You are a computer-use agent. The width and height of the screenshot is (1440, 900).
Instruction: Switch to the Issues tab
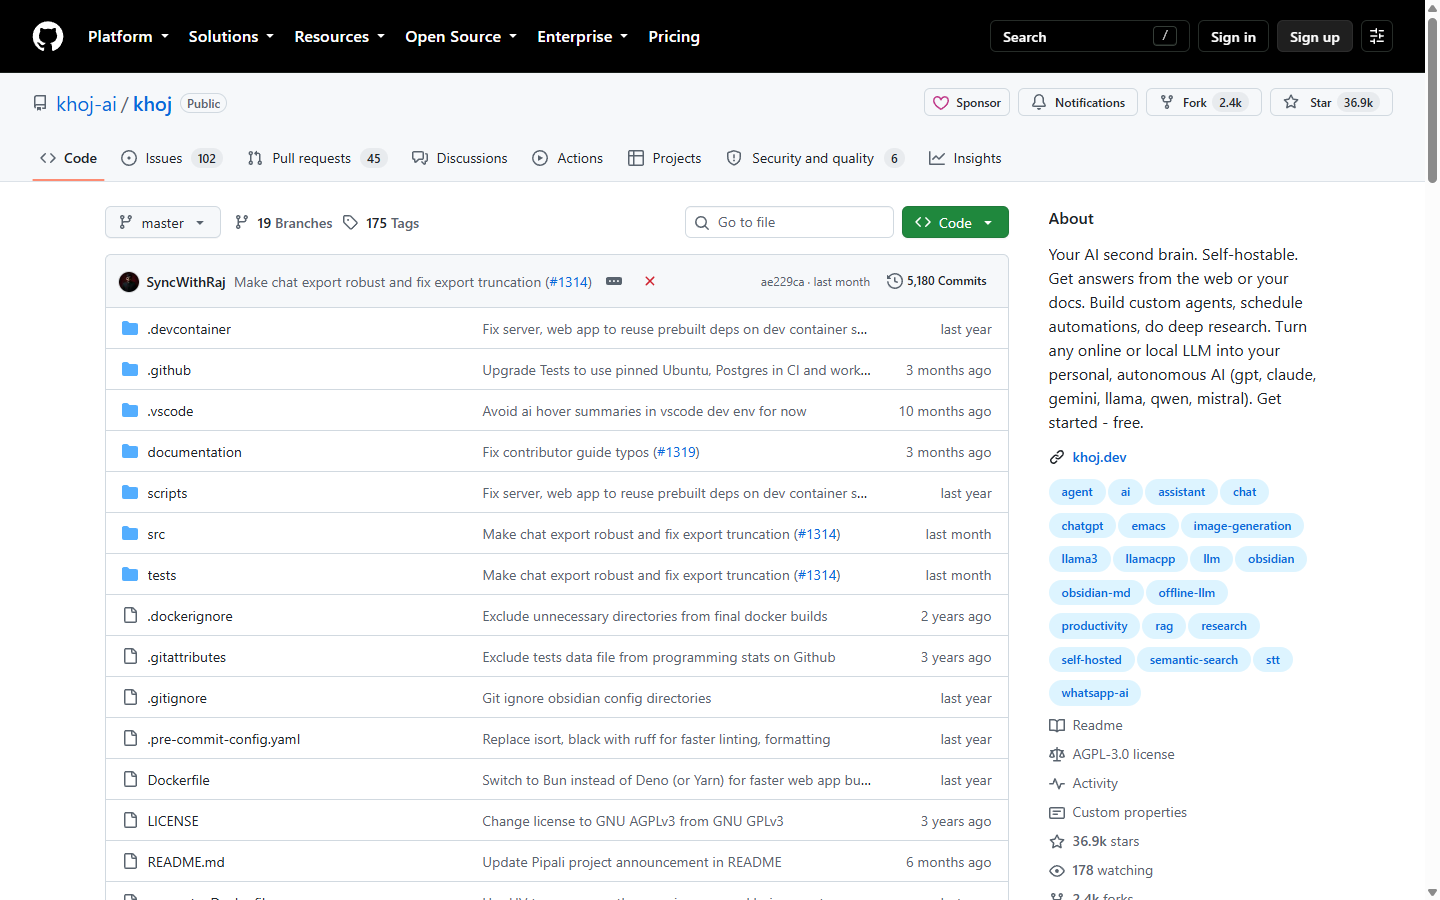[170, 159]
